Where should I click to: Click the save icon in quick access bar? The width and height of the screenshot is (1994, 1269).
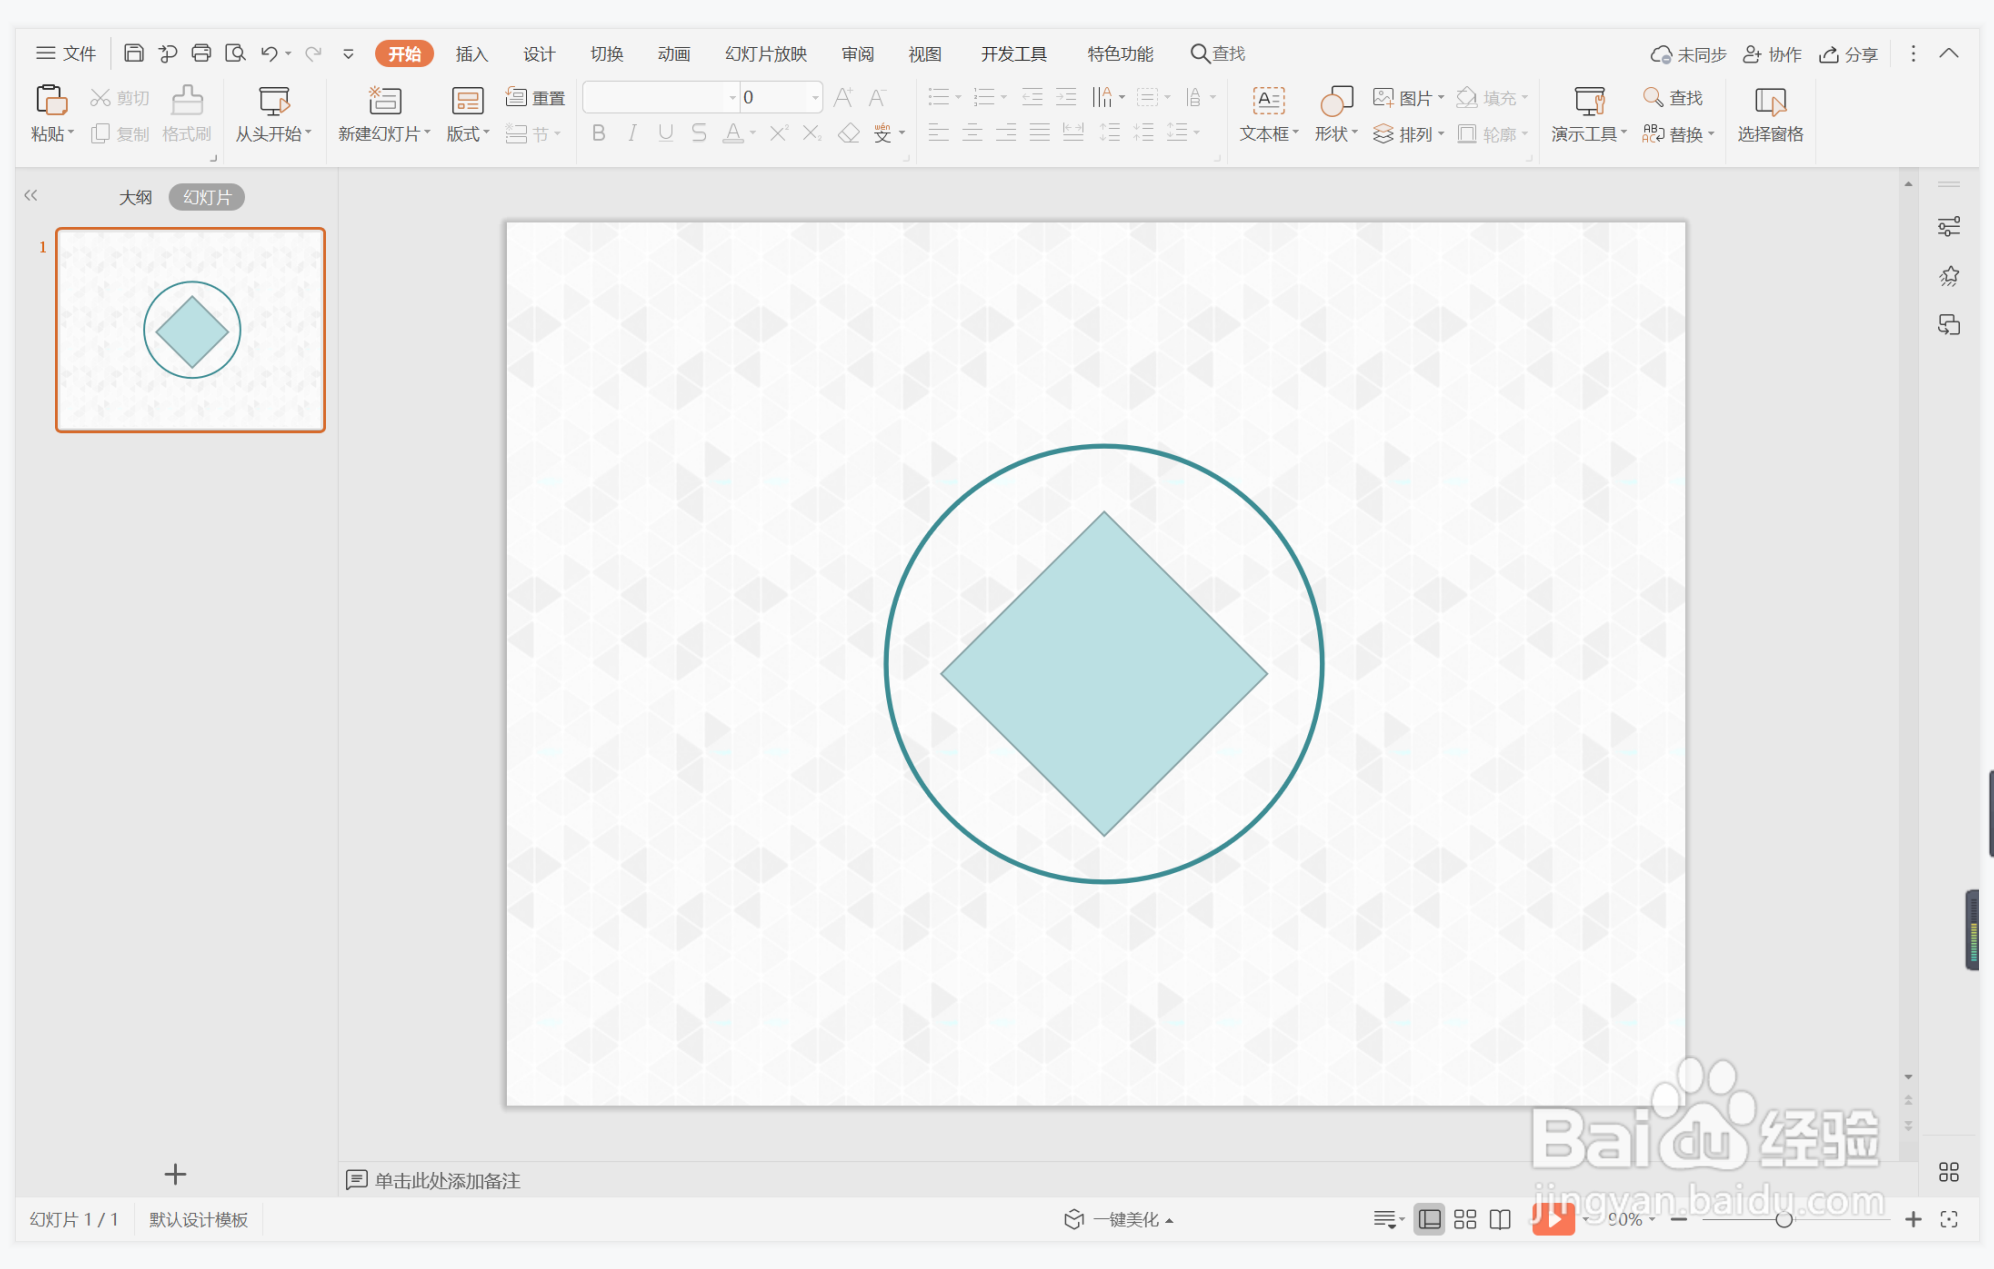point(134,53)
